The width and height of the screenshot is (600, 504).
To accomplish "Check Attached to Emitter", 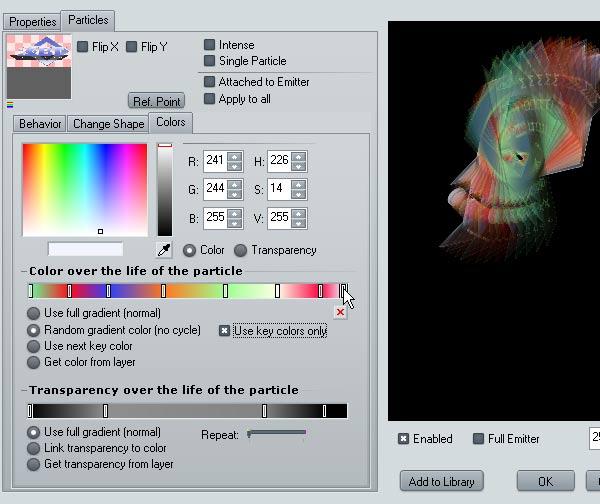I will [209, 82].
